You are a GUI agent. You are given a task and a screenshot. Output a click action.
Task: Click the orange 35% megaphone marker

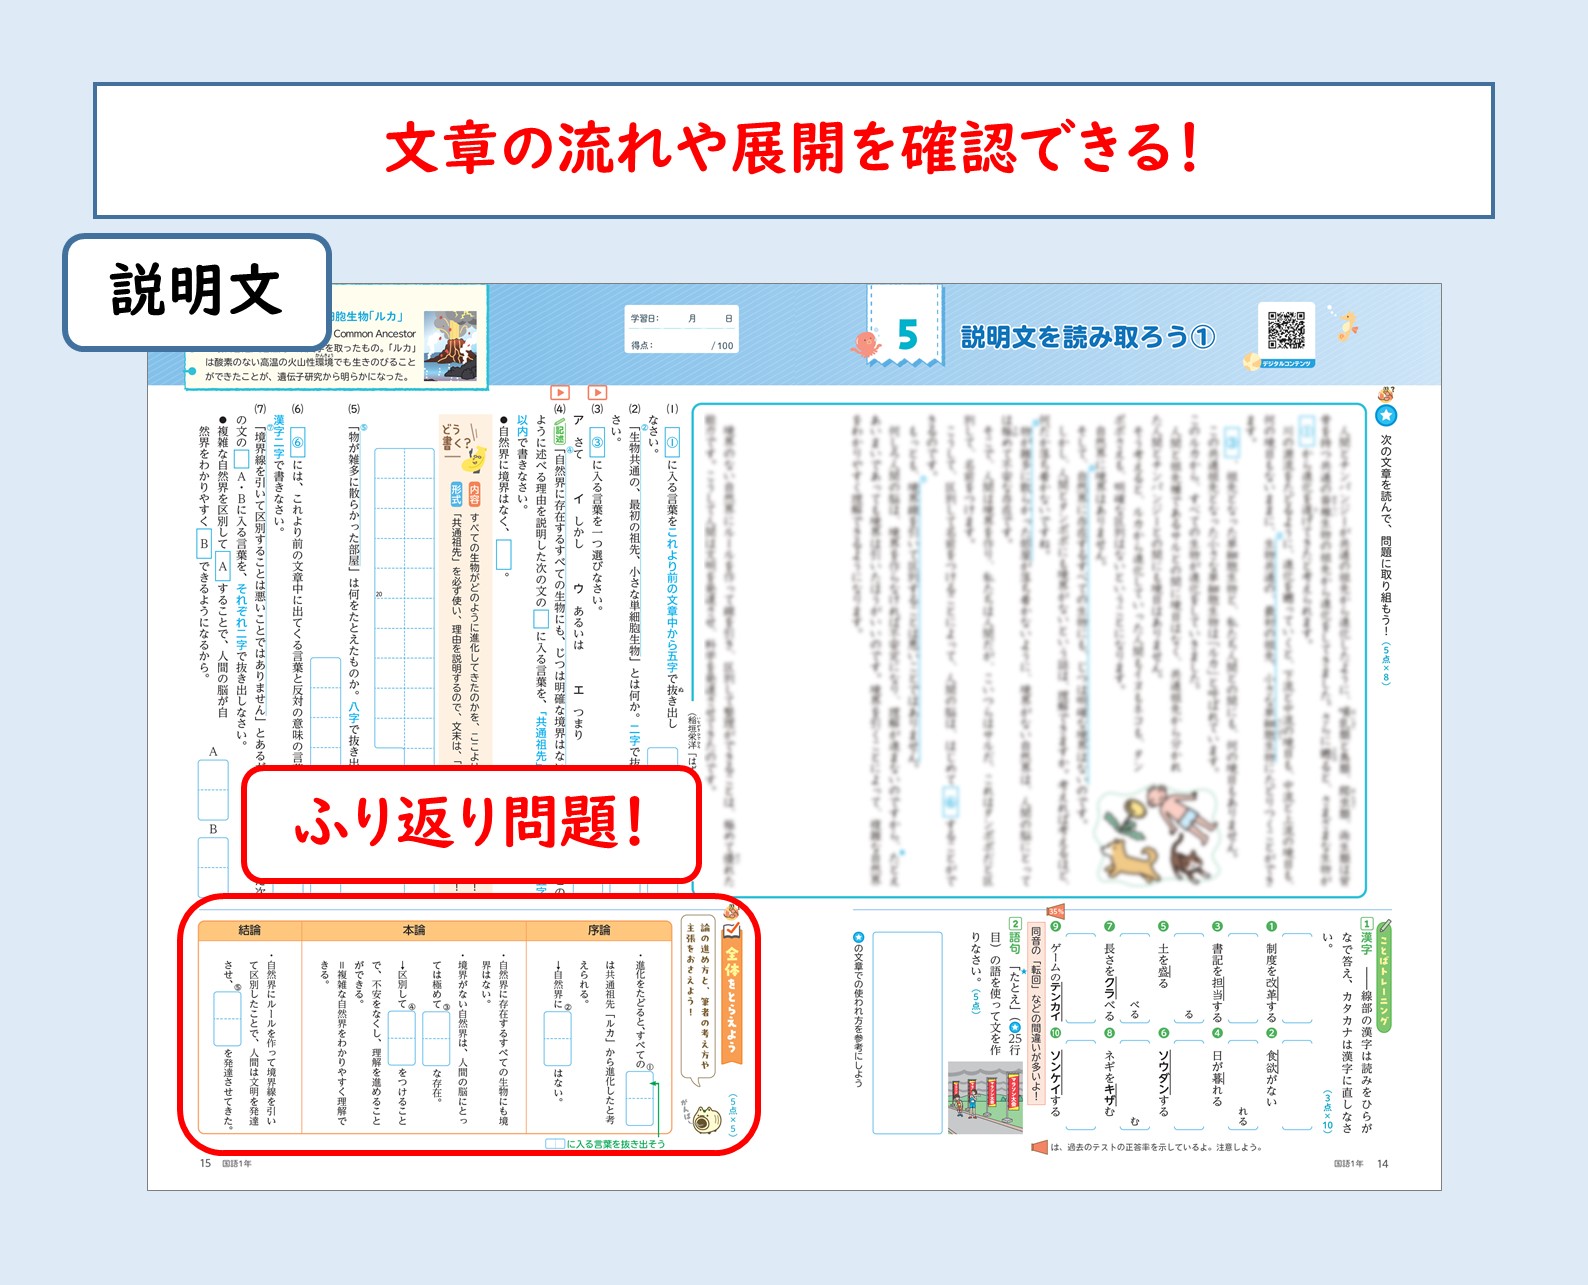click(1056, 911)
